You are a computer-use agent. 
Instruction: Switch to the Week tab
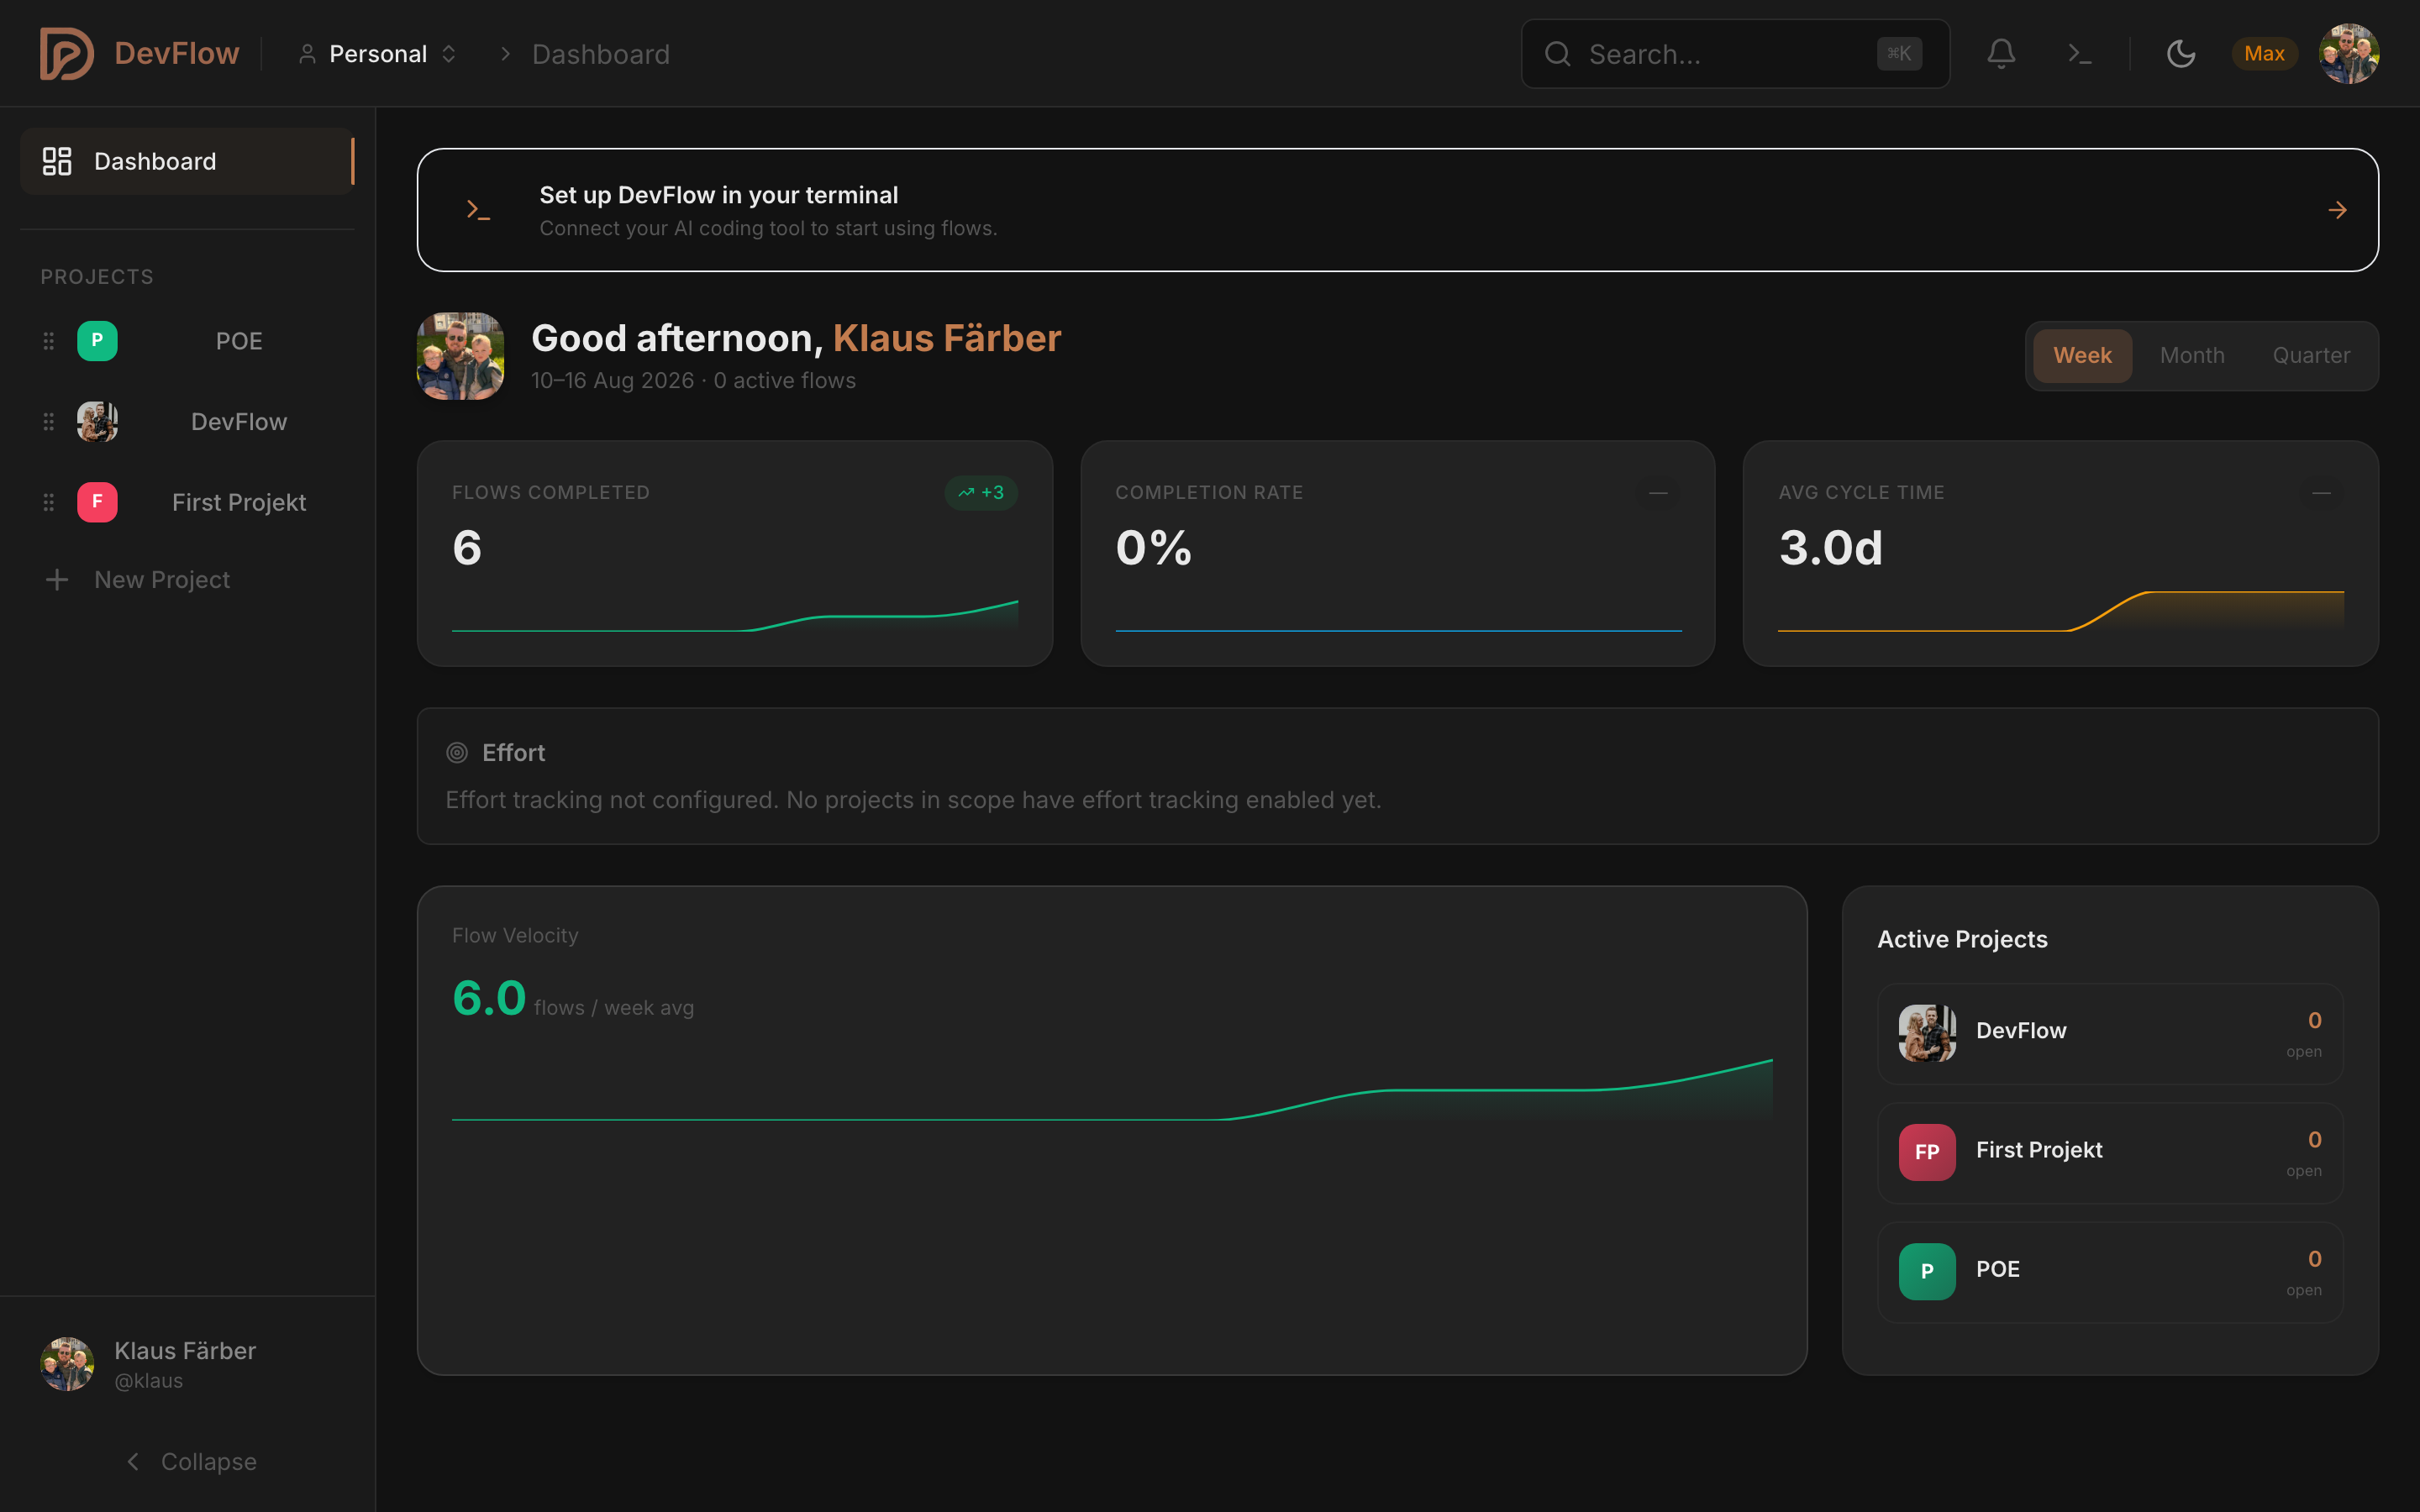[x=2082, y=356]
